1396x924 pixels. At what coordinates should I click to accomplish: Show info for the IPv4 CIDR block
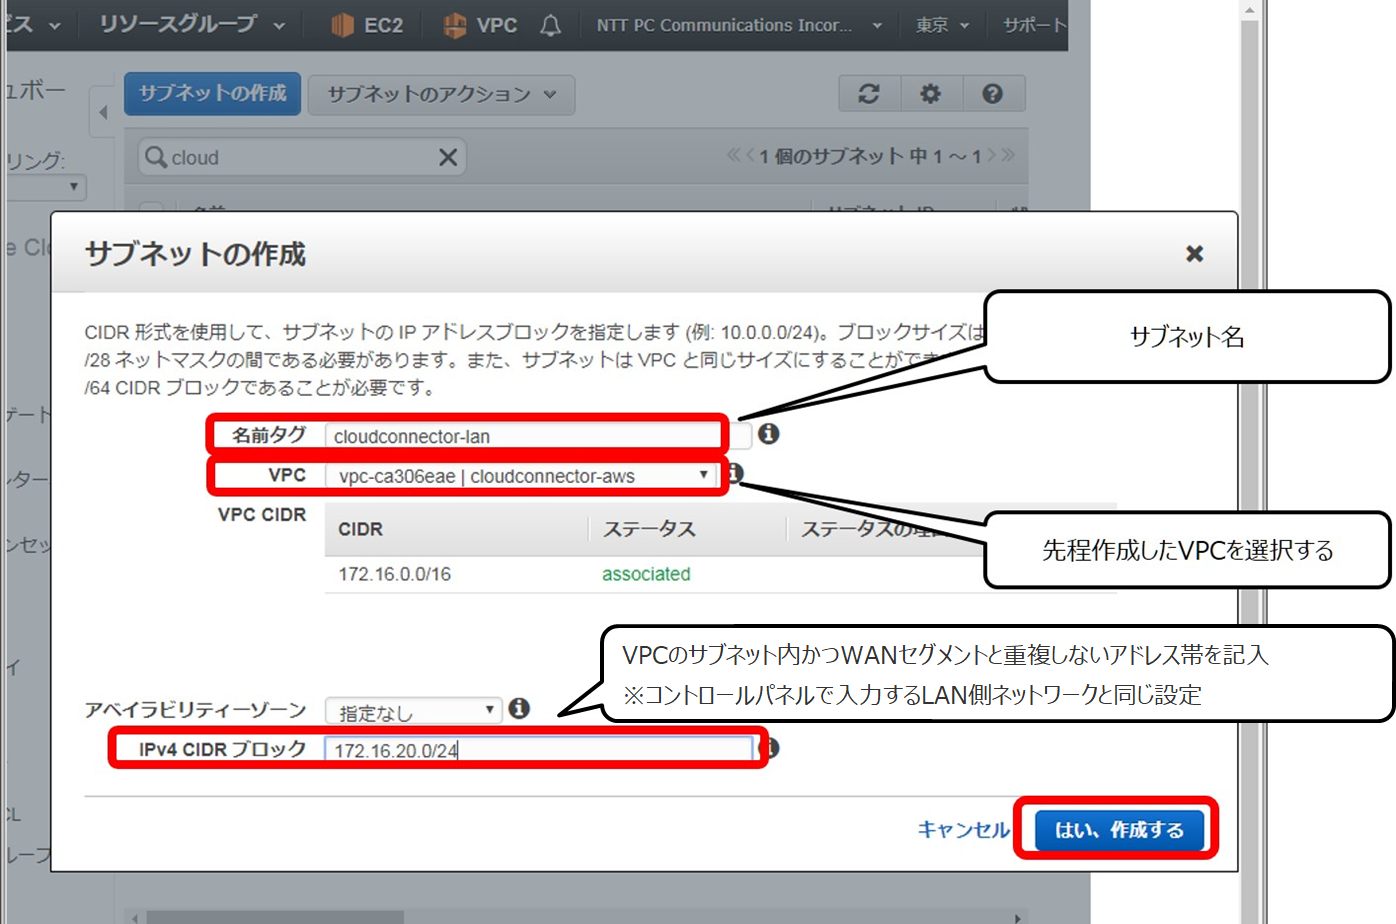tap(769, 748)
